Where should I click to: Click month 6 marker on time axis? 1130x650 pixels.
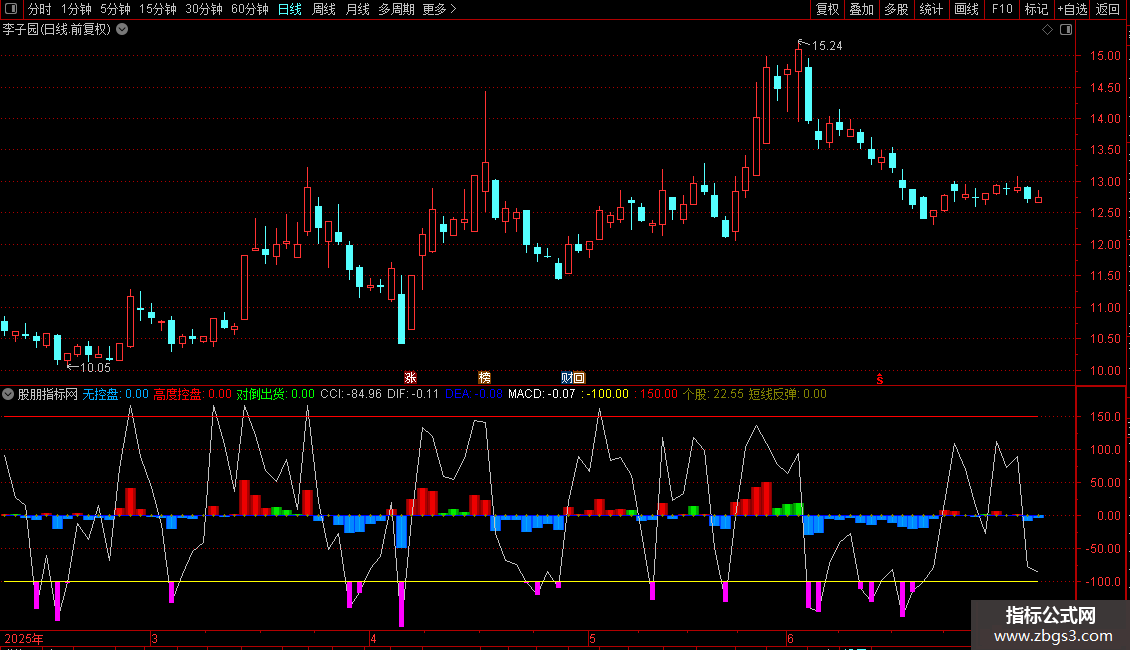click(791, 639)
